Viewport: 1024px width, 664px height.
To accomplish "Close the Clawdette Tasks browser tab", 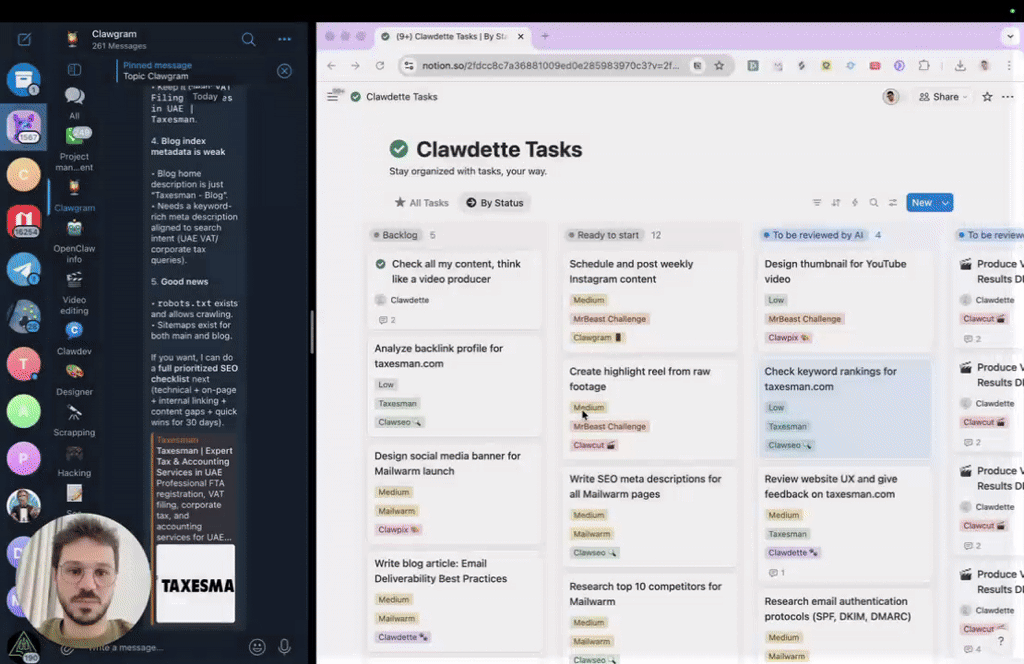I will [520, 37].
